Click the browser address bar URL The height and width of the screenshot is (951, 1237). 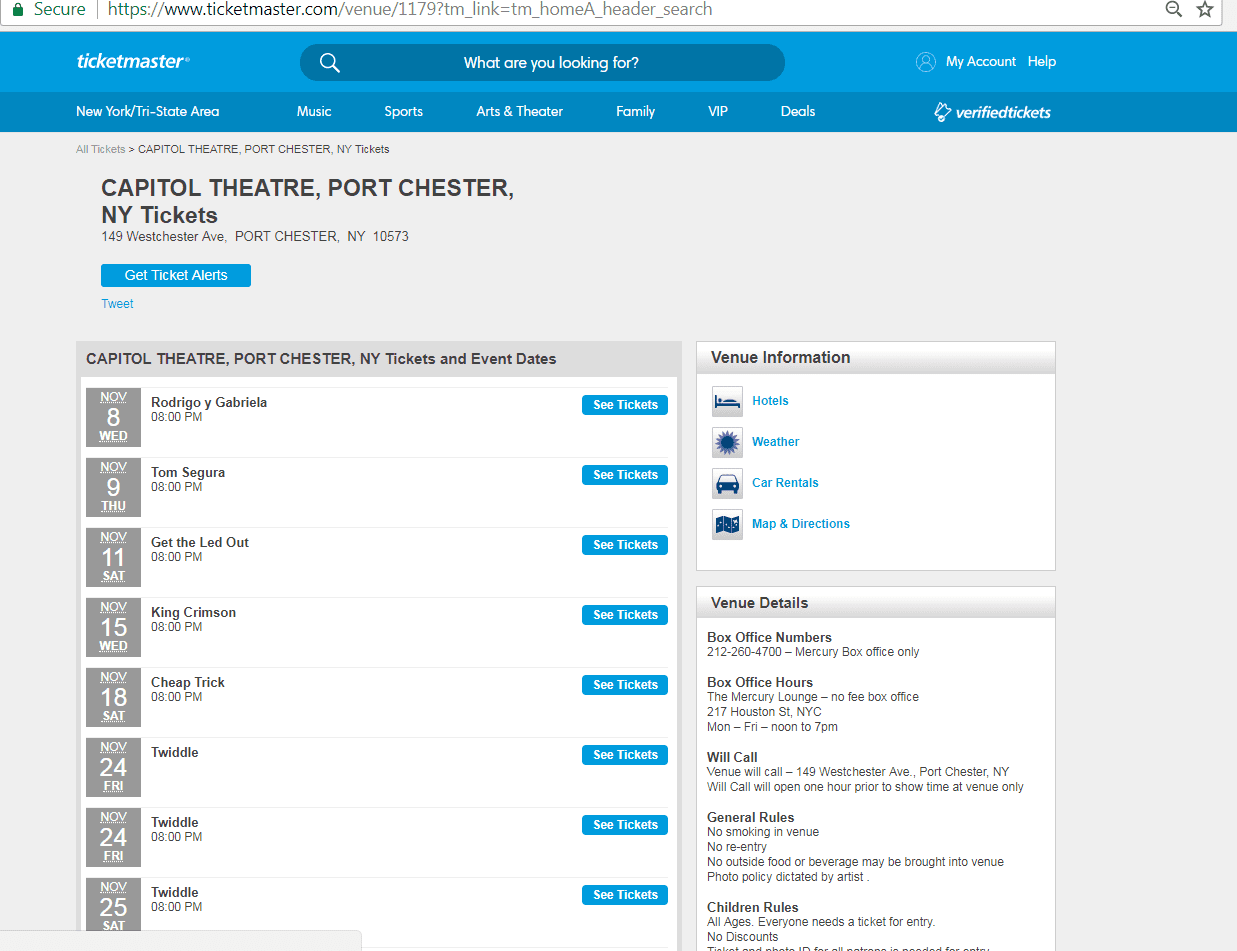(x=410, y=9)
